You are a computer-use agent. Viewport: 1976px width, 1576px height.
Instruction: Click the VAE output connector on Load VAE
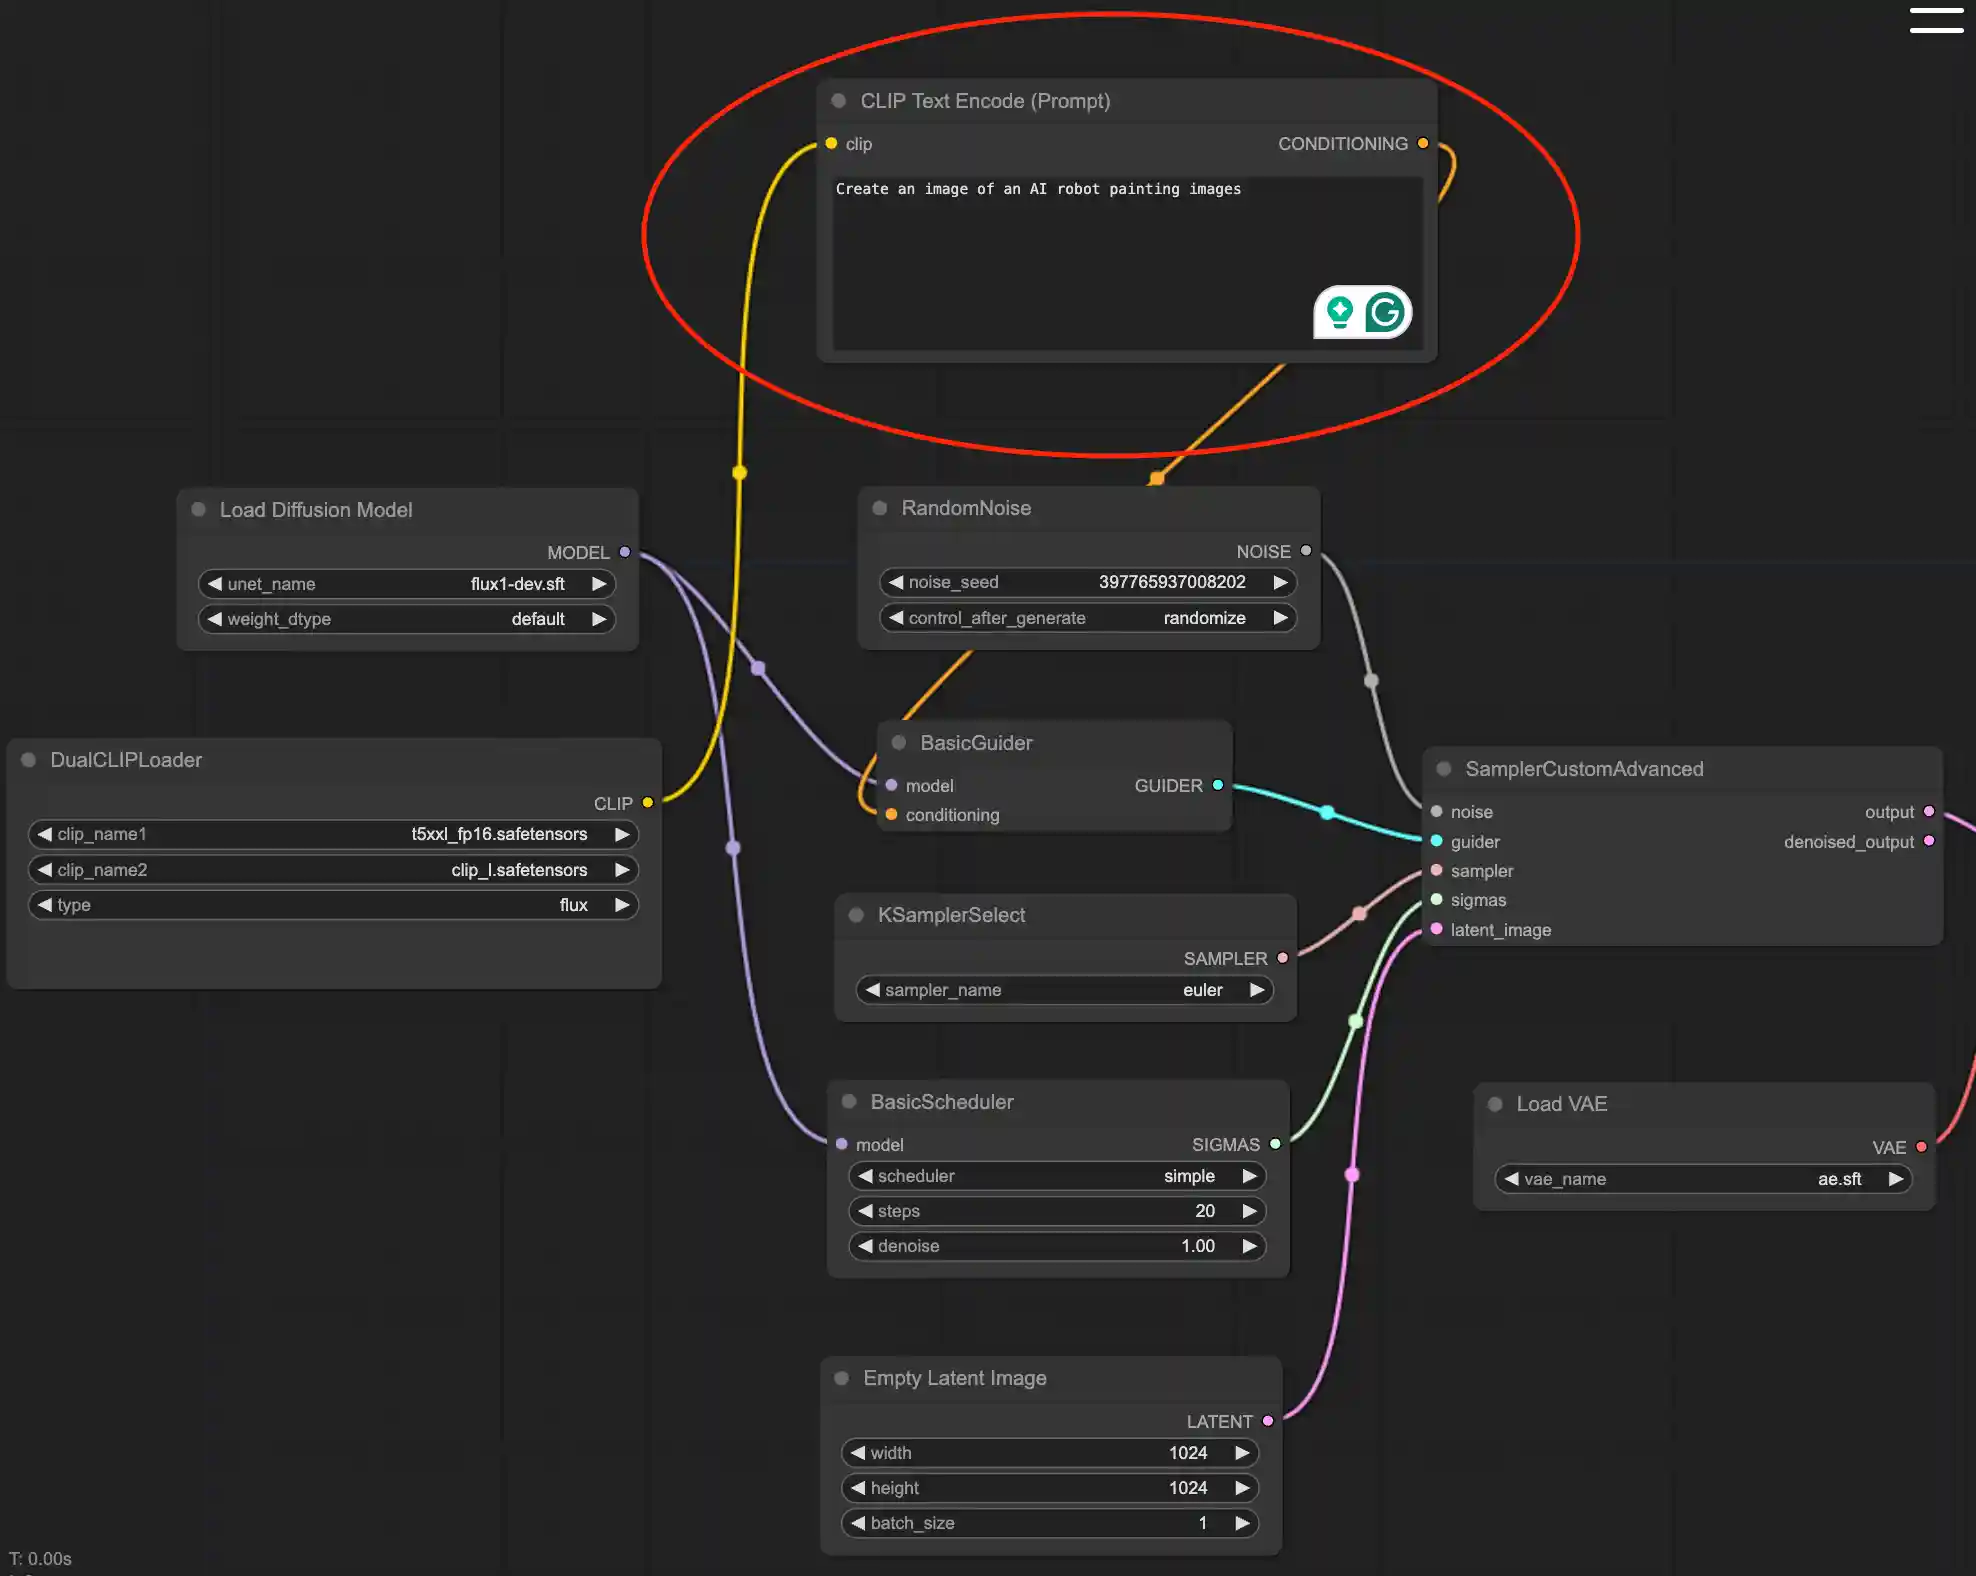[x=1921, y=1147]
